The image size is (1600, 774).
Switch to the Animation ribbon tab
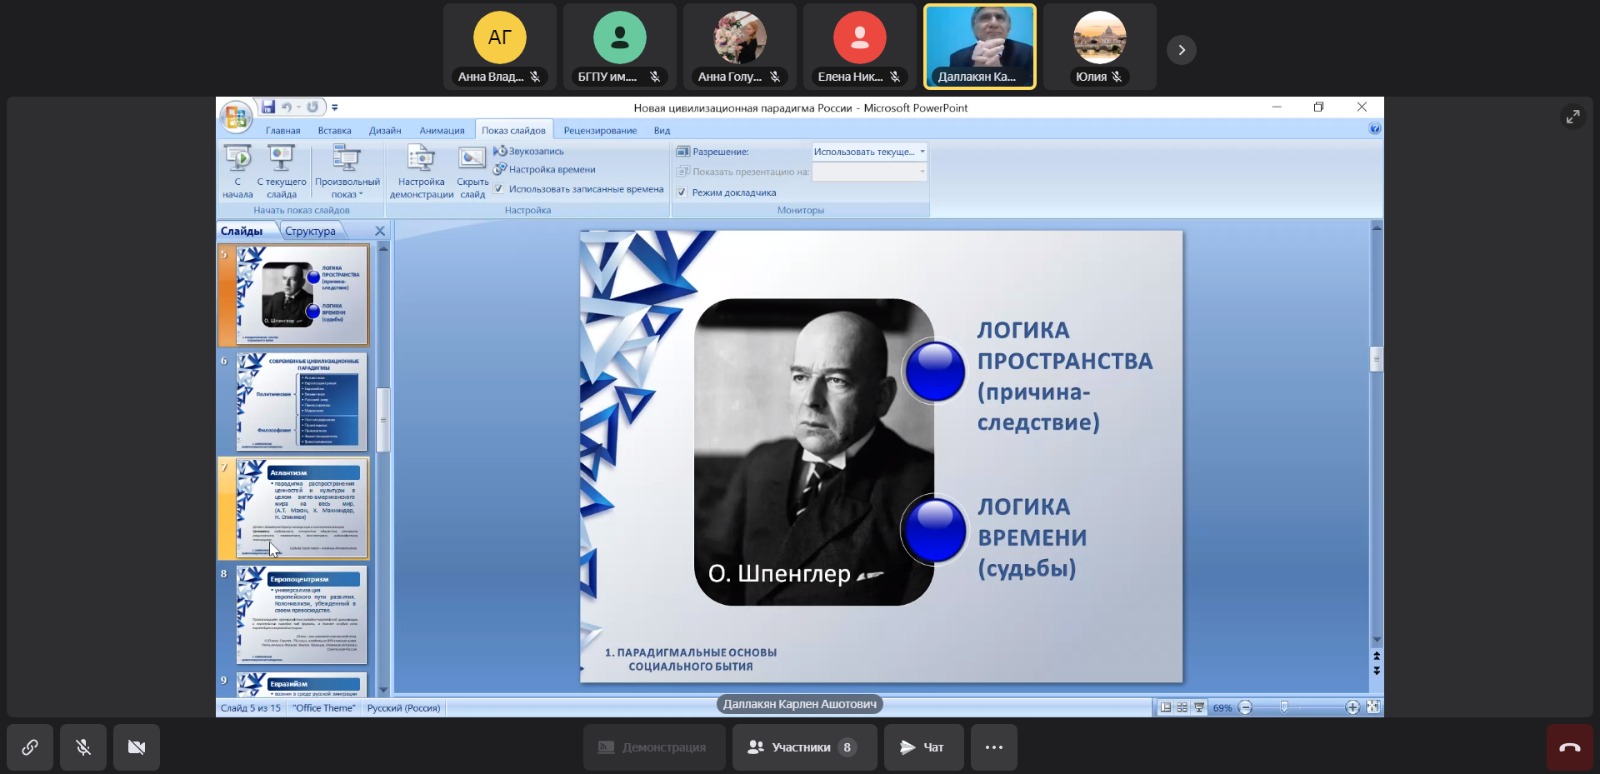tap(441, 130)
